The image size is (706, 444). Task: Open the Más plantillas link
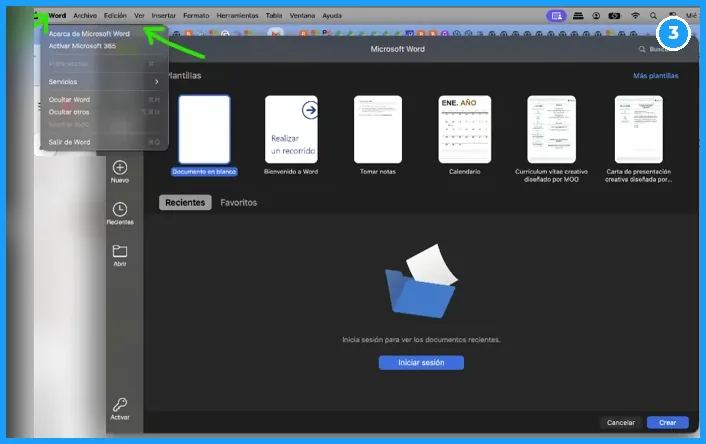click(x=656, y=76)
